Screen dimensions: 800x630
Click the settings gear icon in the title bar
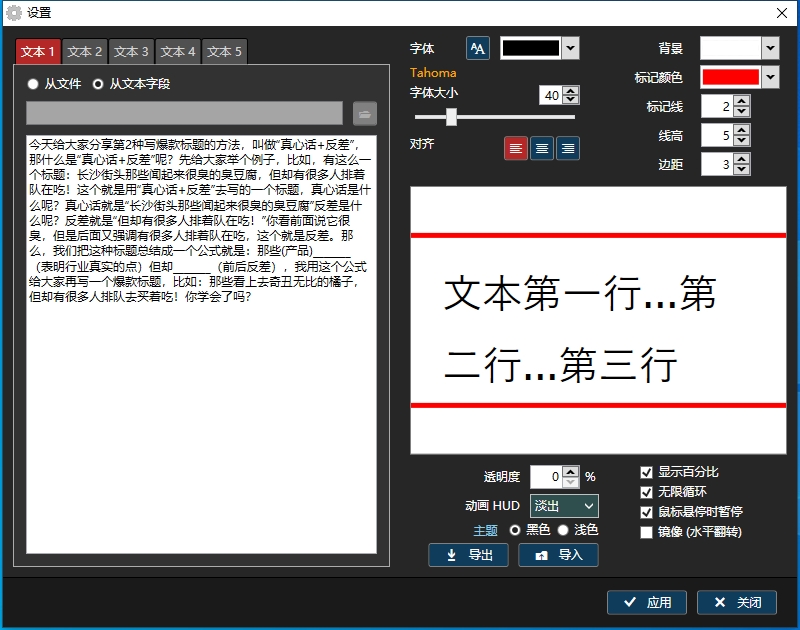coord(14,12)
